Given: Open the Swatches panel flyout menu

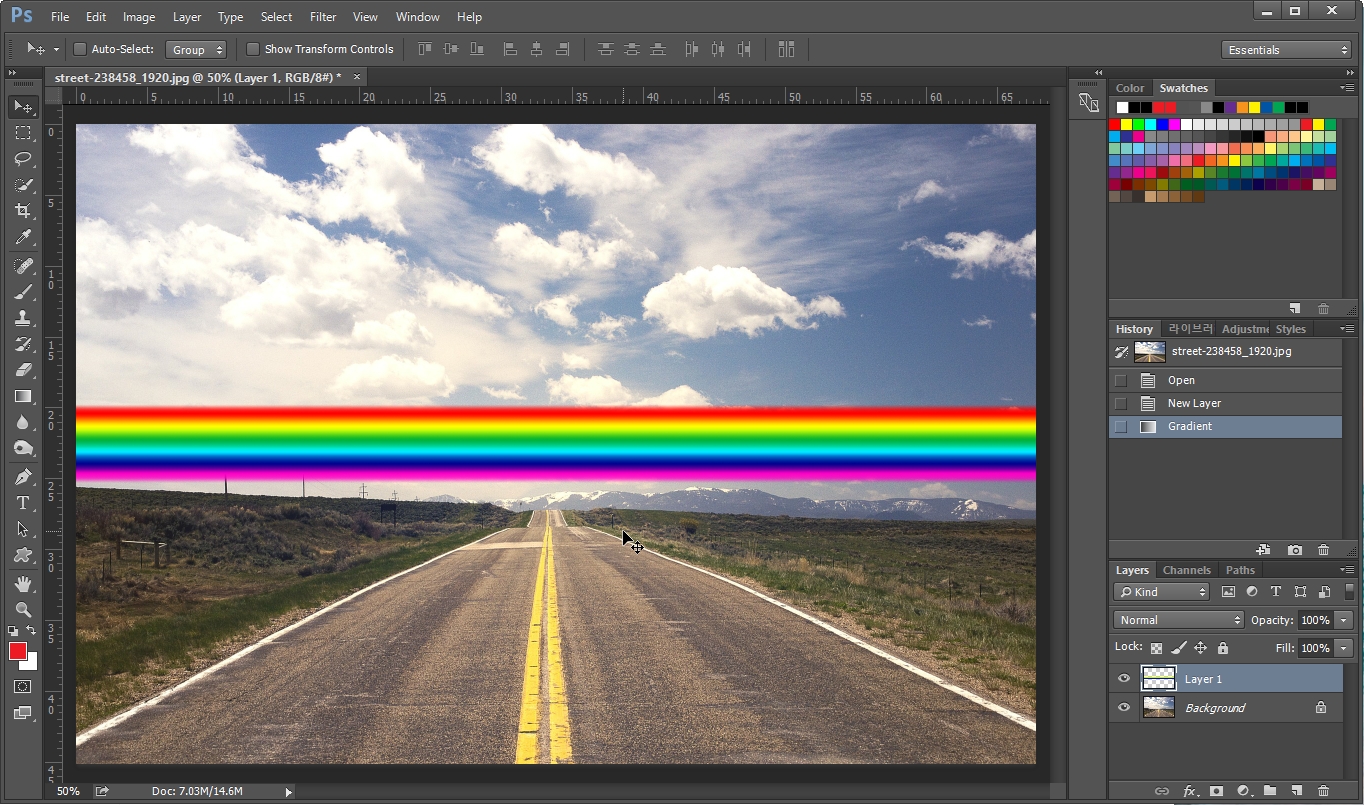Looking at the screenshot, I should 1348,88.
